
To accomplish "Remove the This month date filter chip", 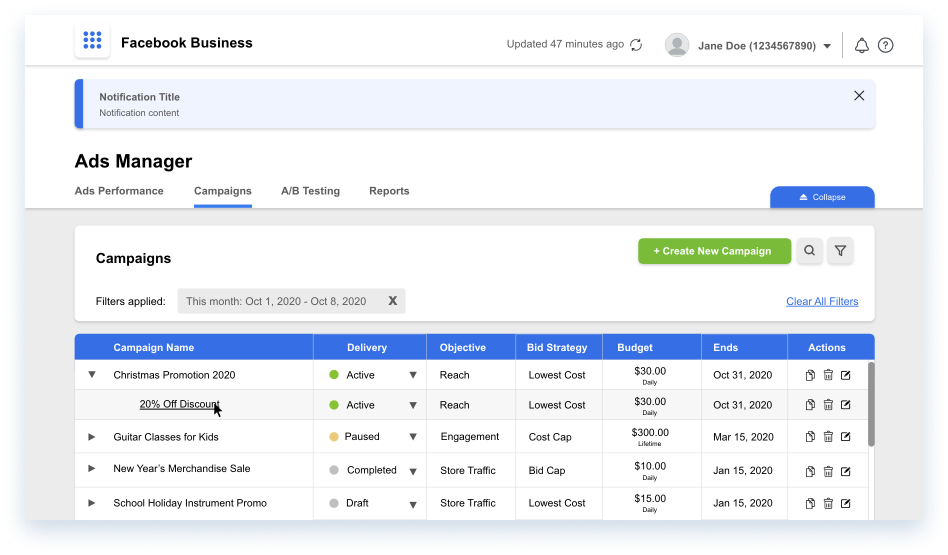I will pyautogui.click(x=393, y=301).
